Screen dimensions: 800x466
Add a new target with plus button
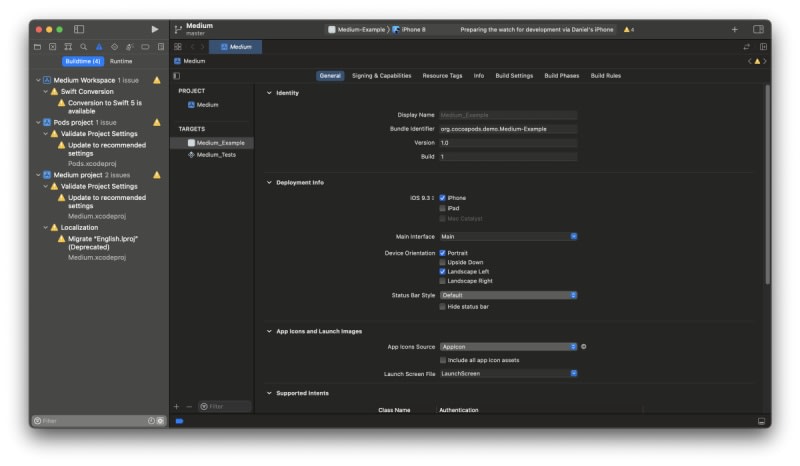[177, 406]
